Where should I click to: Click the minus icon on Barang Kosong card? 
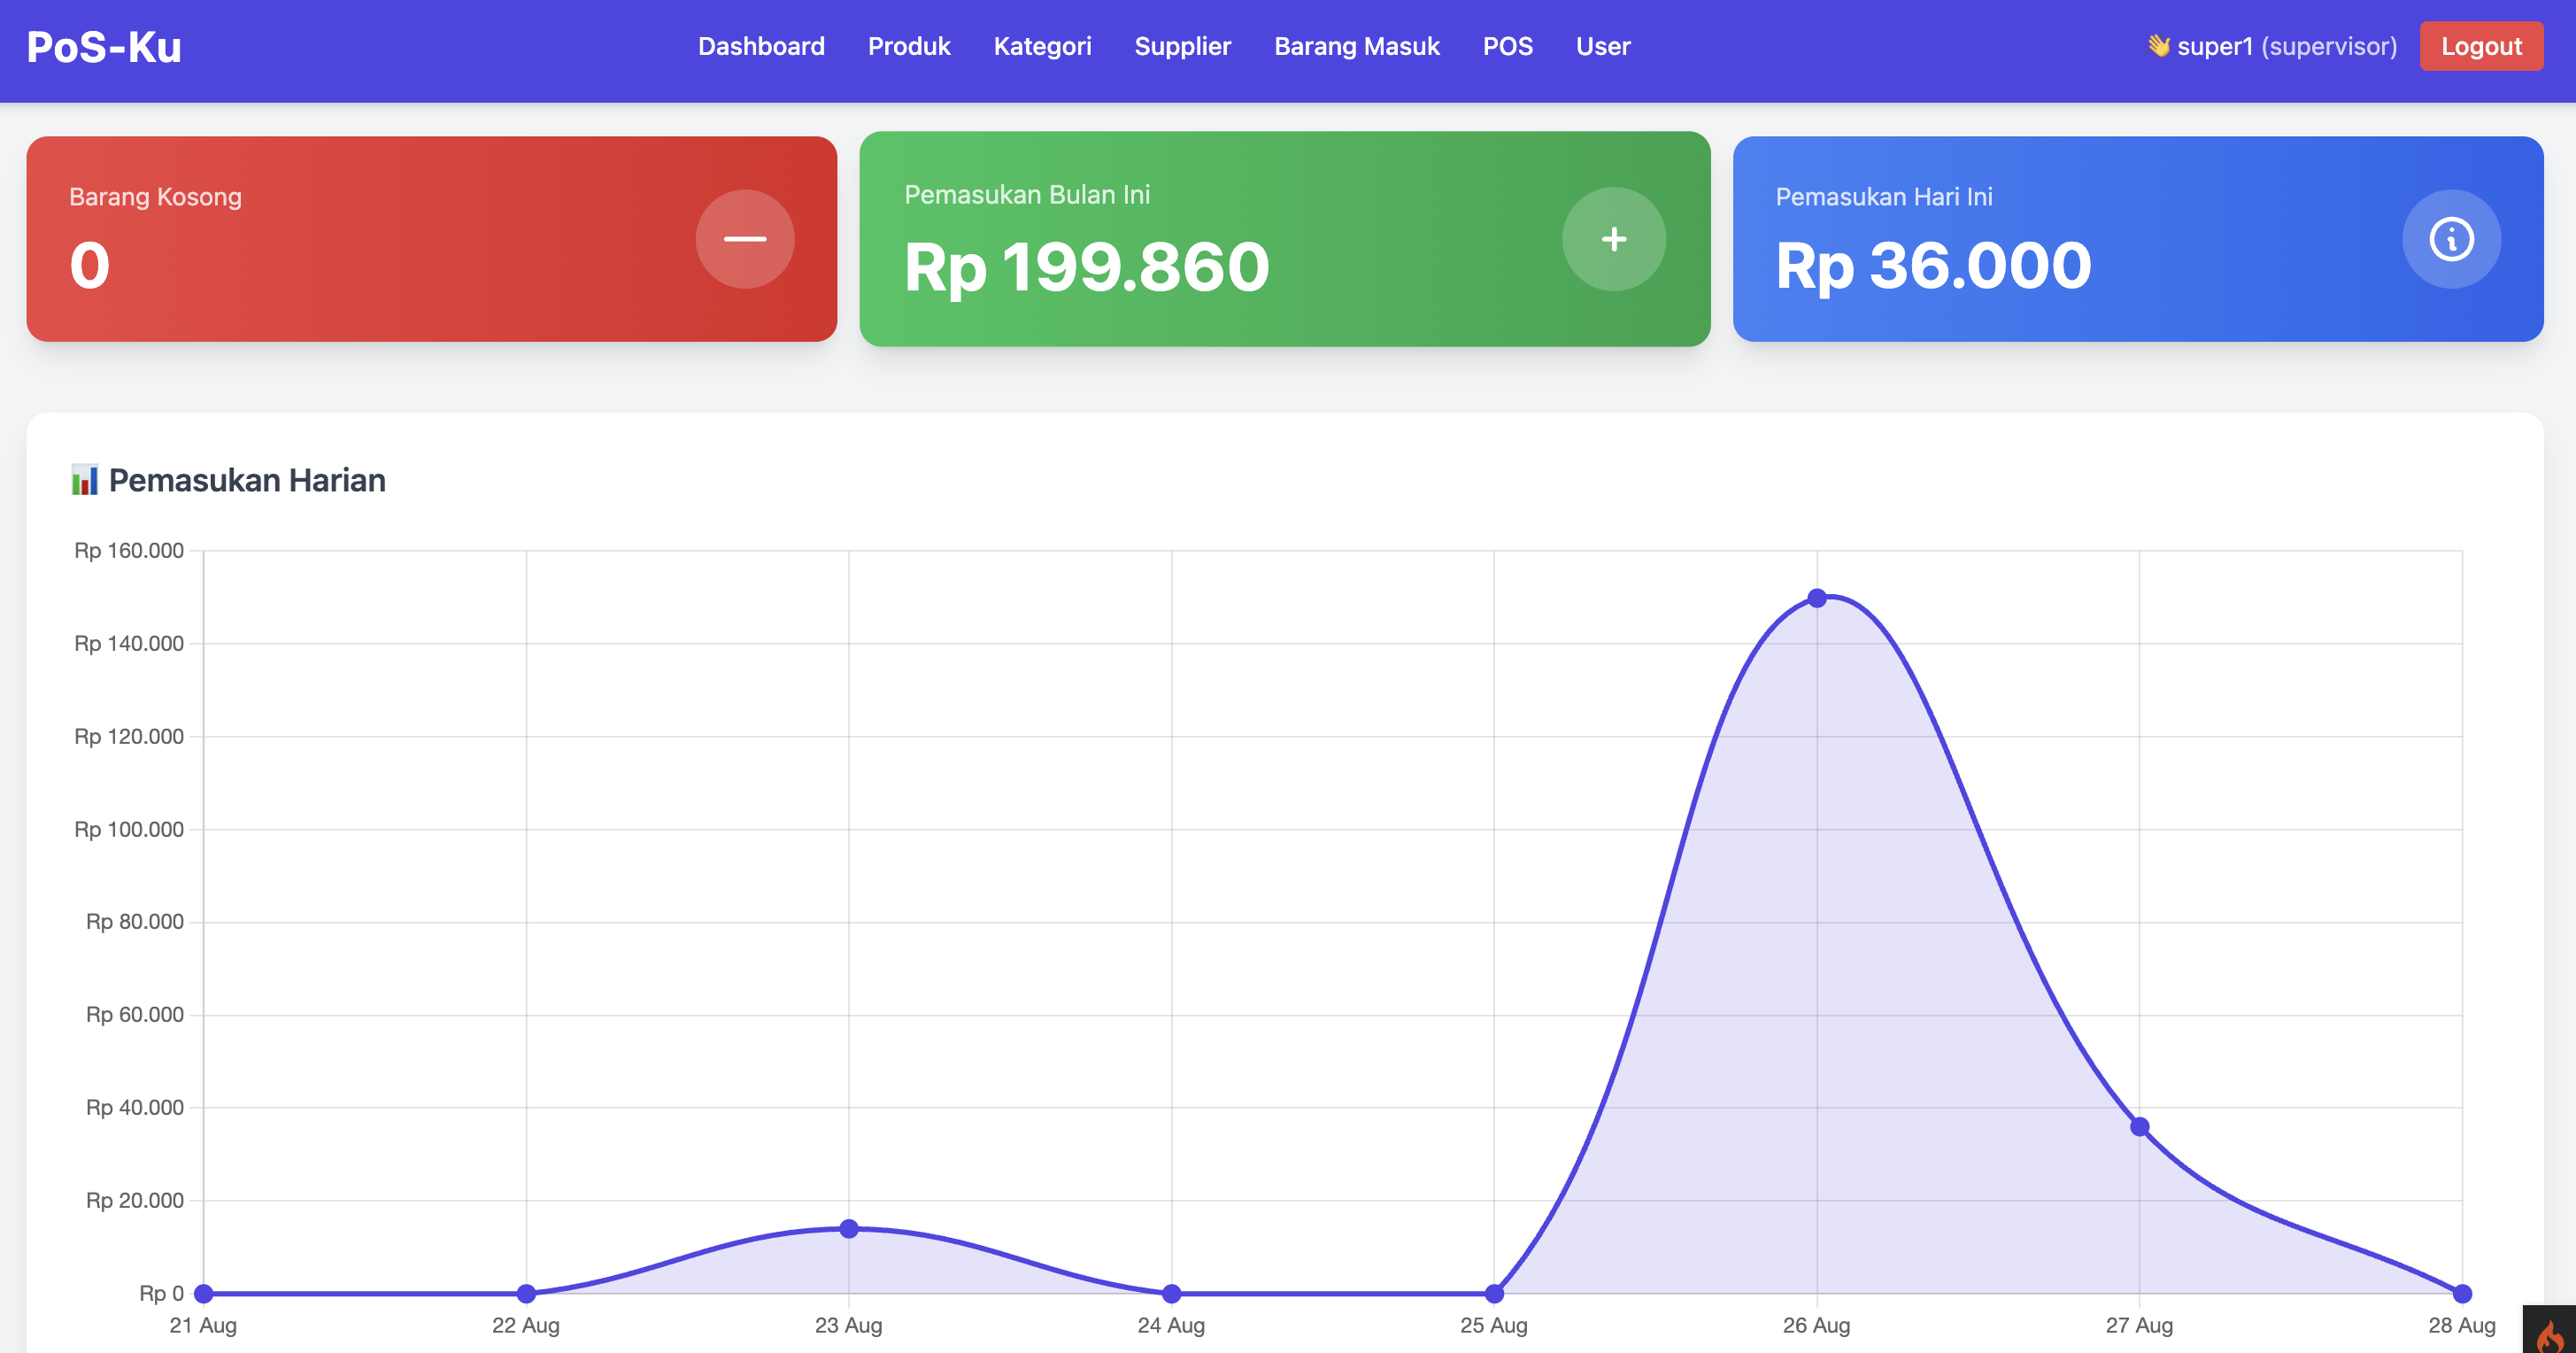pyautogui.click(x=745, y=238)
